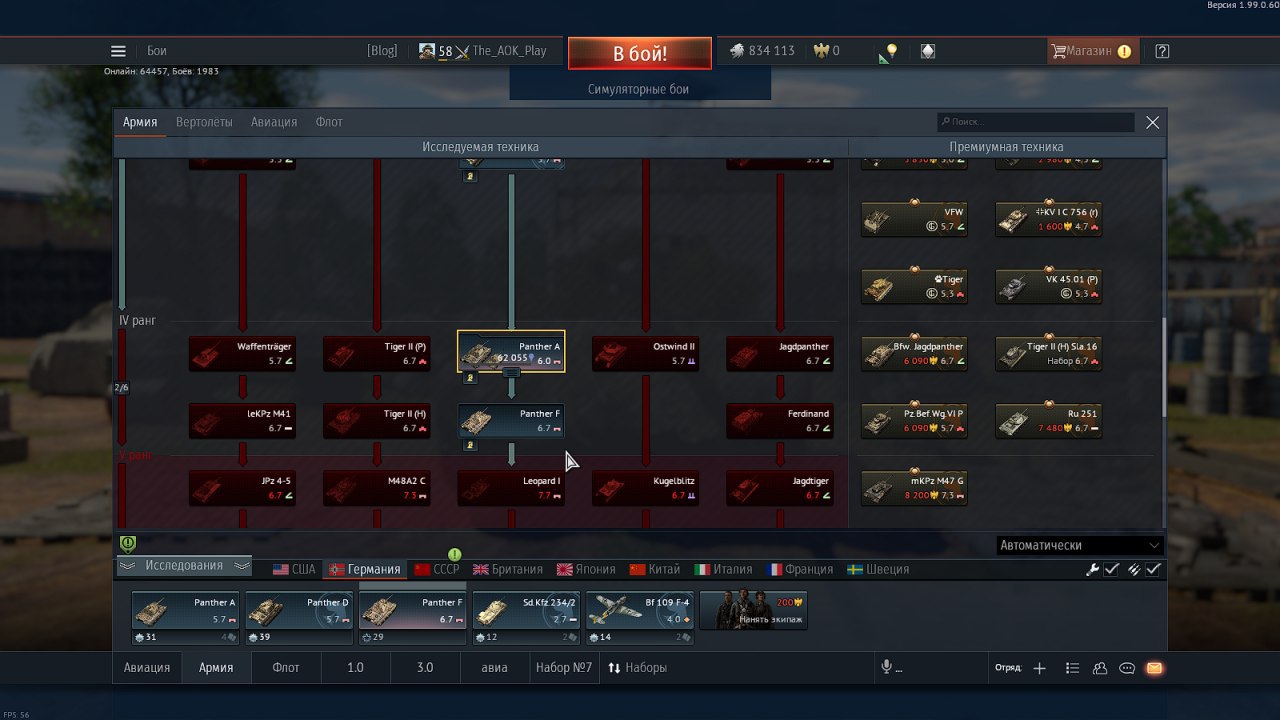Select the Tiger II (H) vehicle
This screenshot has height=720, width=1280.
point(376,421)
